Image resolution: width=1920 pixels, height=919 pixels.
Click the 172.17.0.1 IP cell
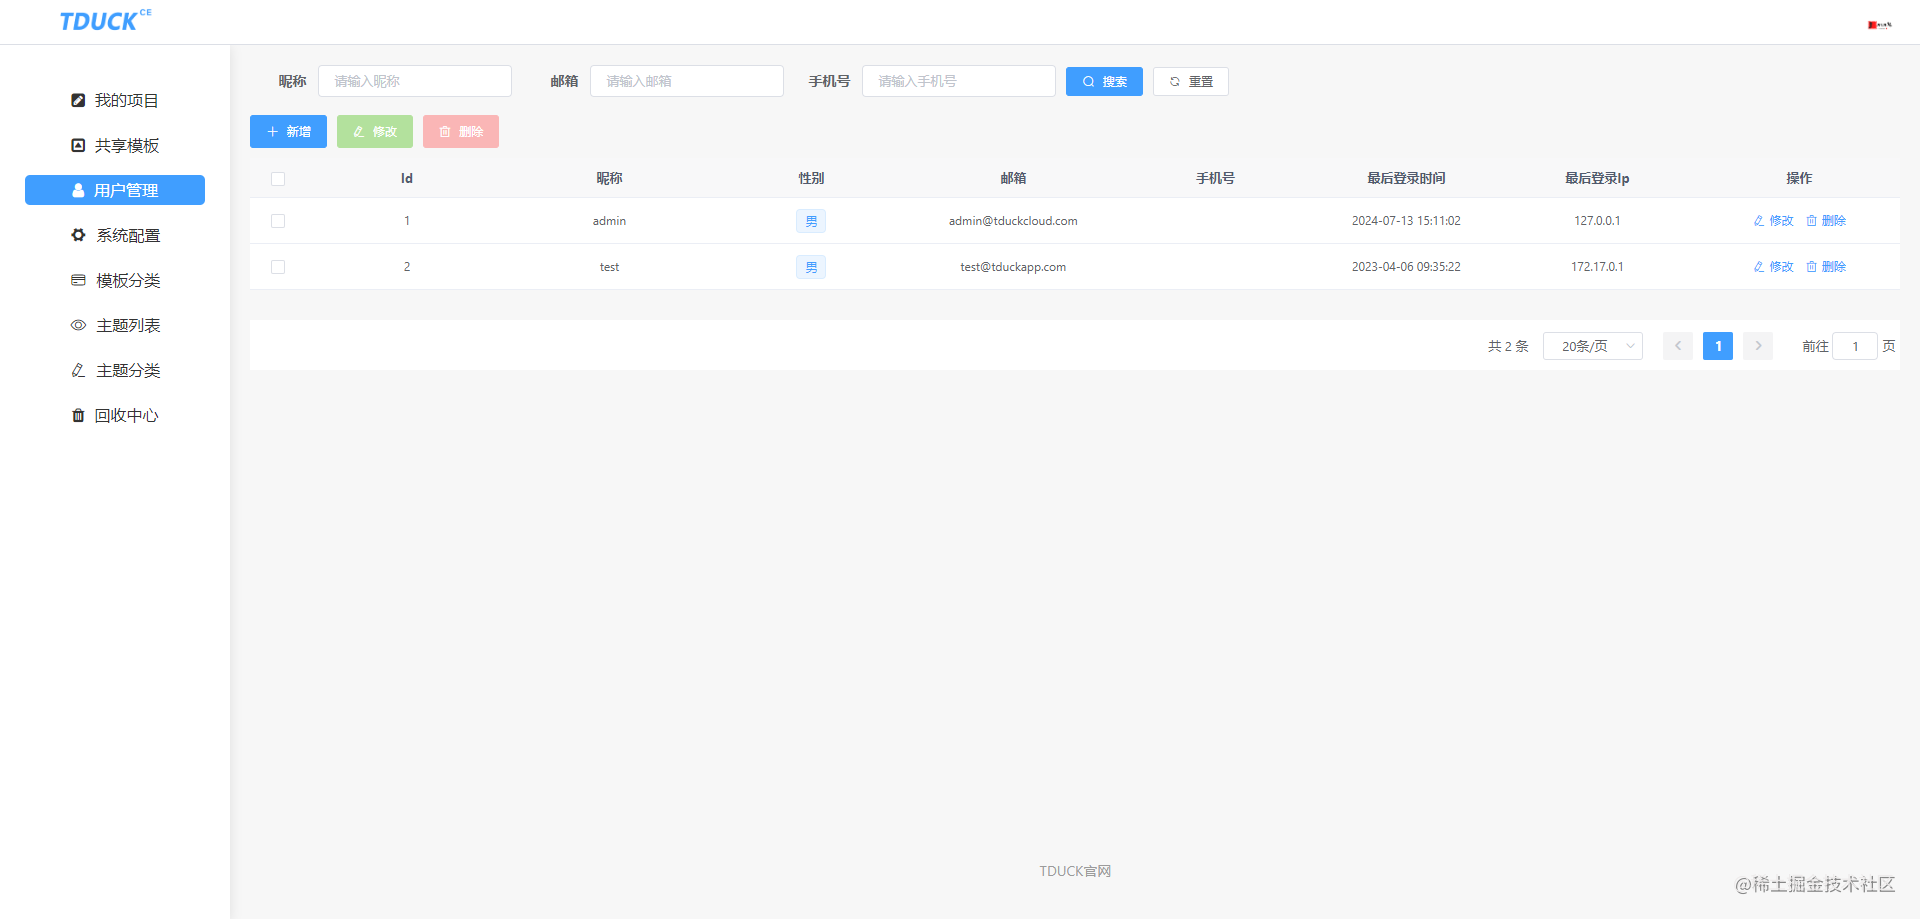[x=1597, y=267]
